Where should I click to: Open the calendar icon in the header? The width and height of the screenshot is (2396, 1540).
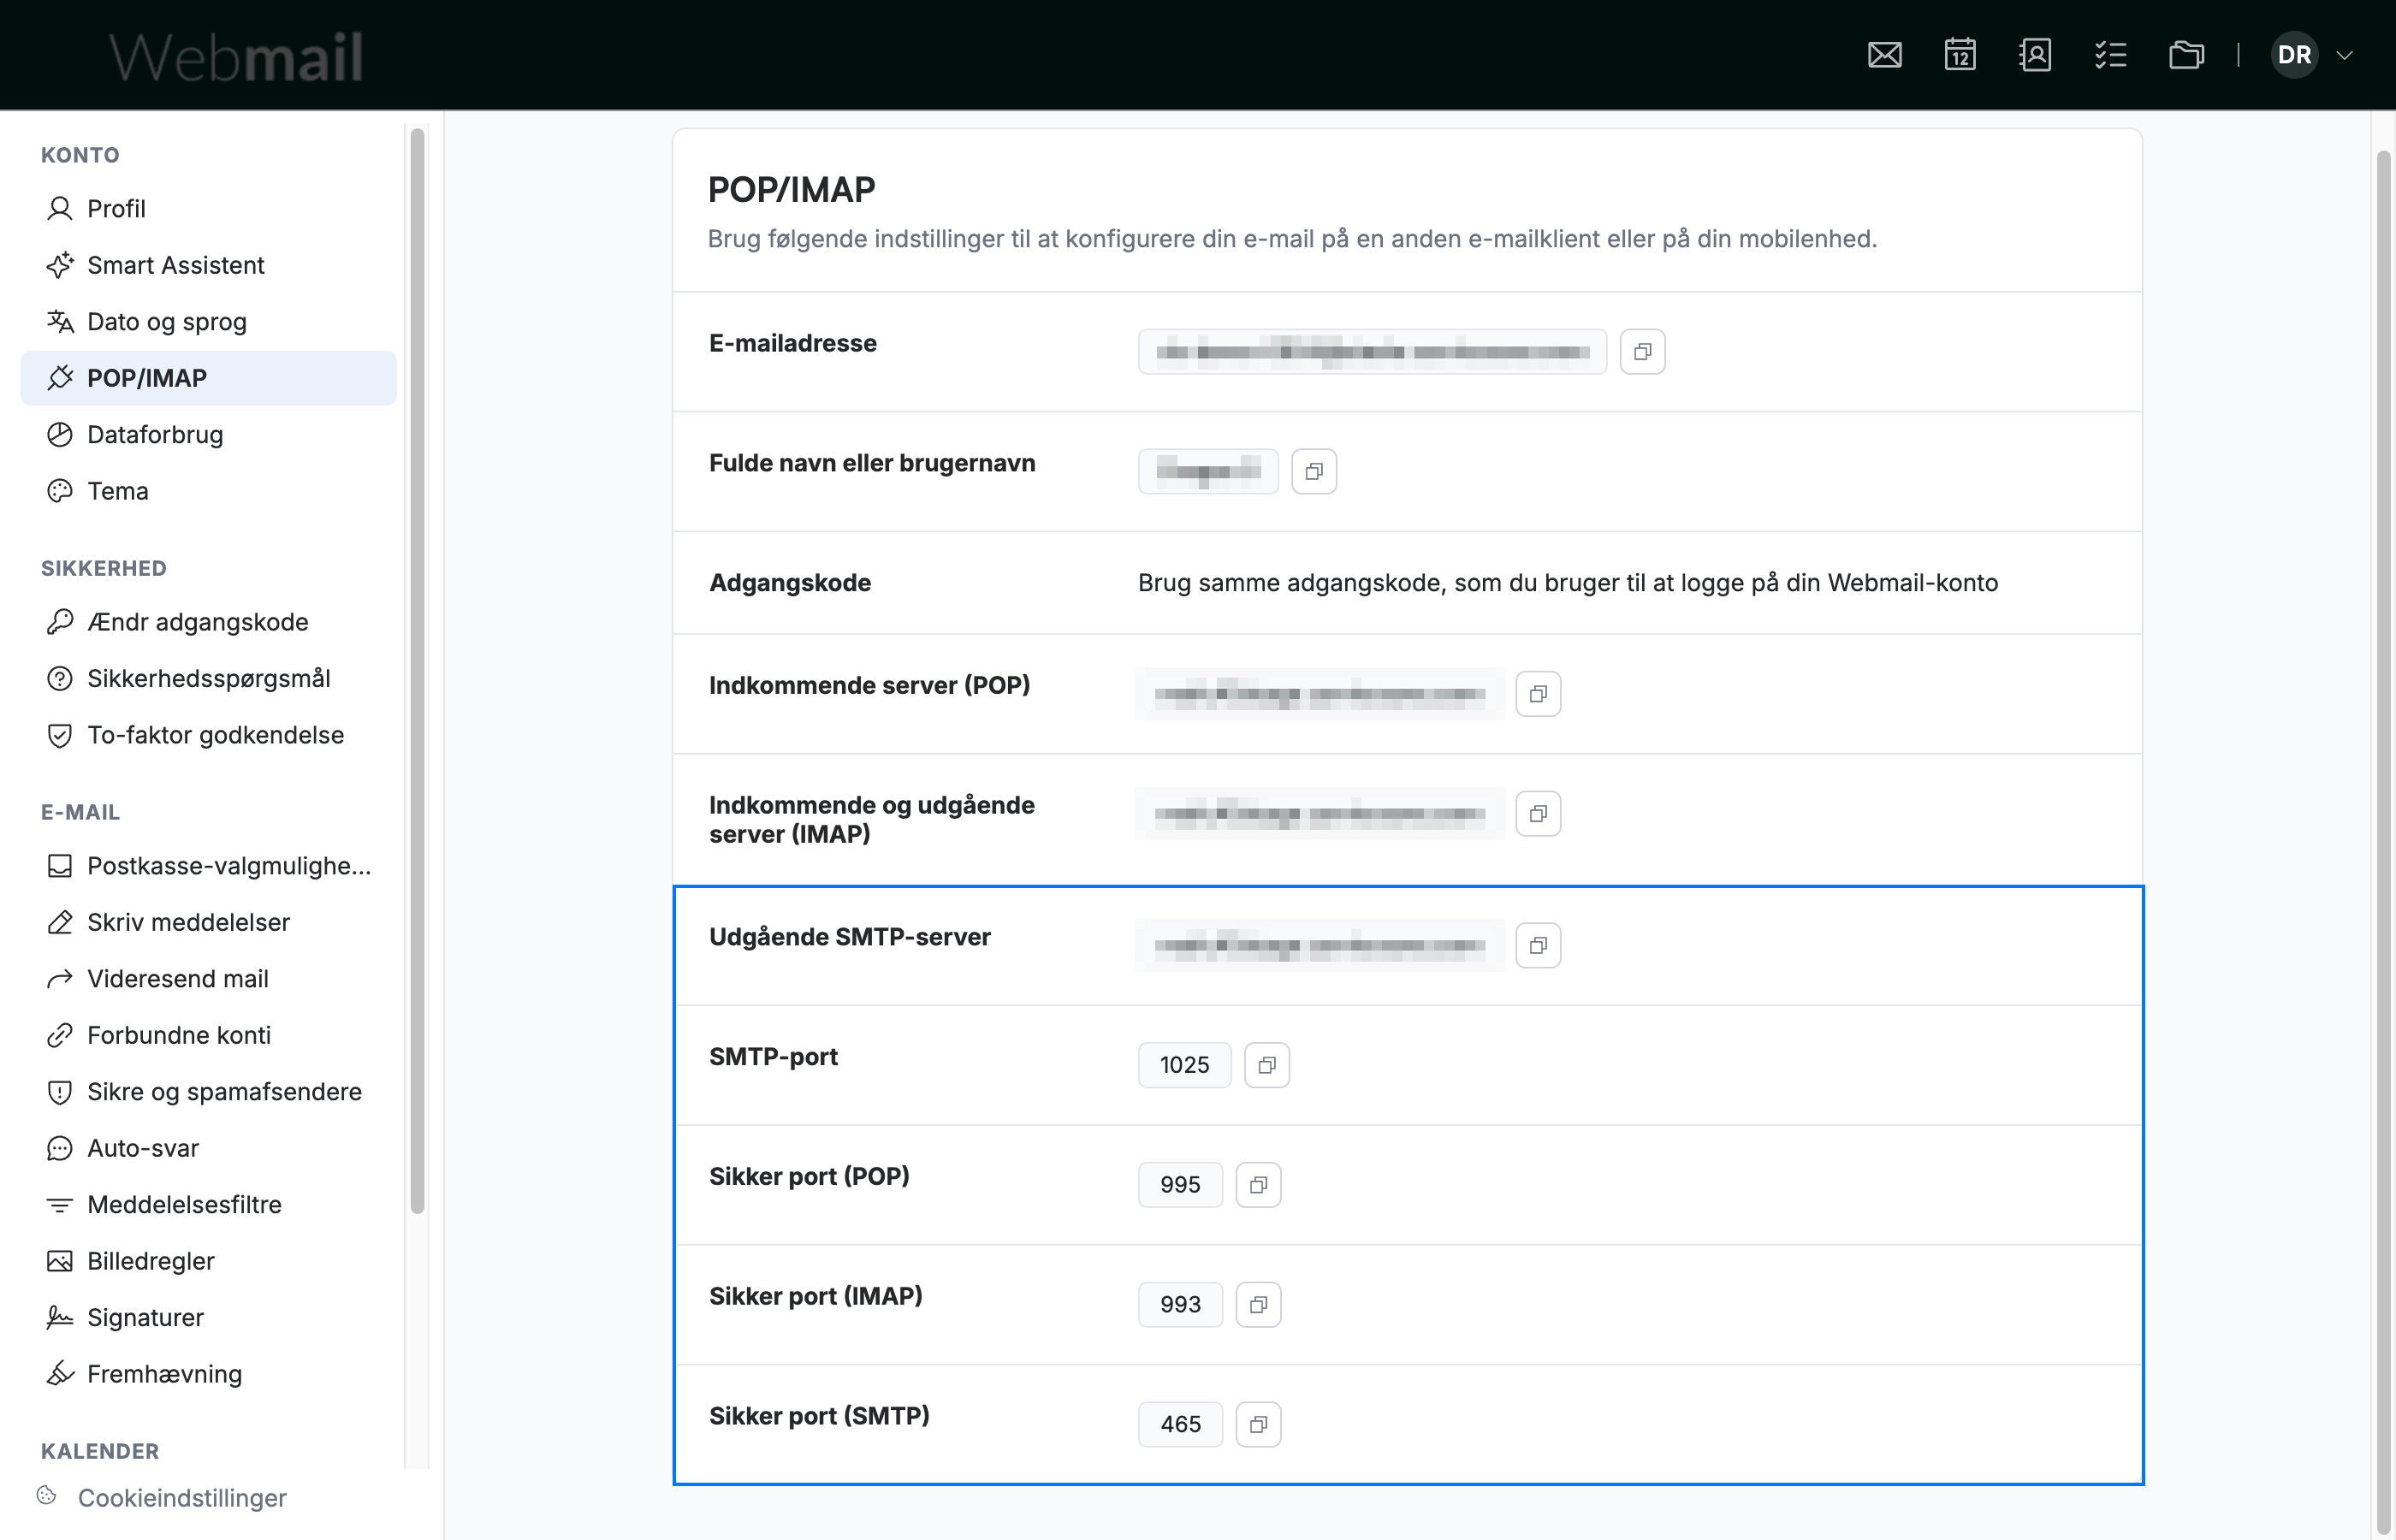click(1960, 55)
